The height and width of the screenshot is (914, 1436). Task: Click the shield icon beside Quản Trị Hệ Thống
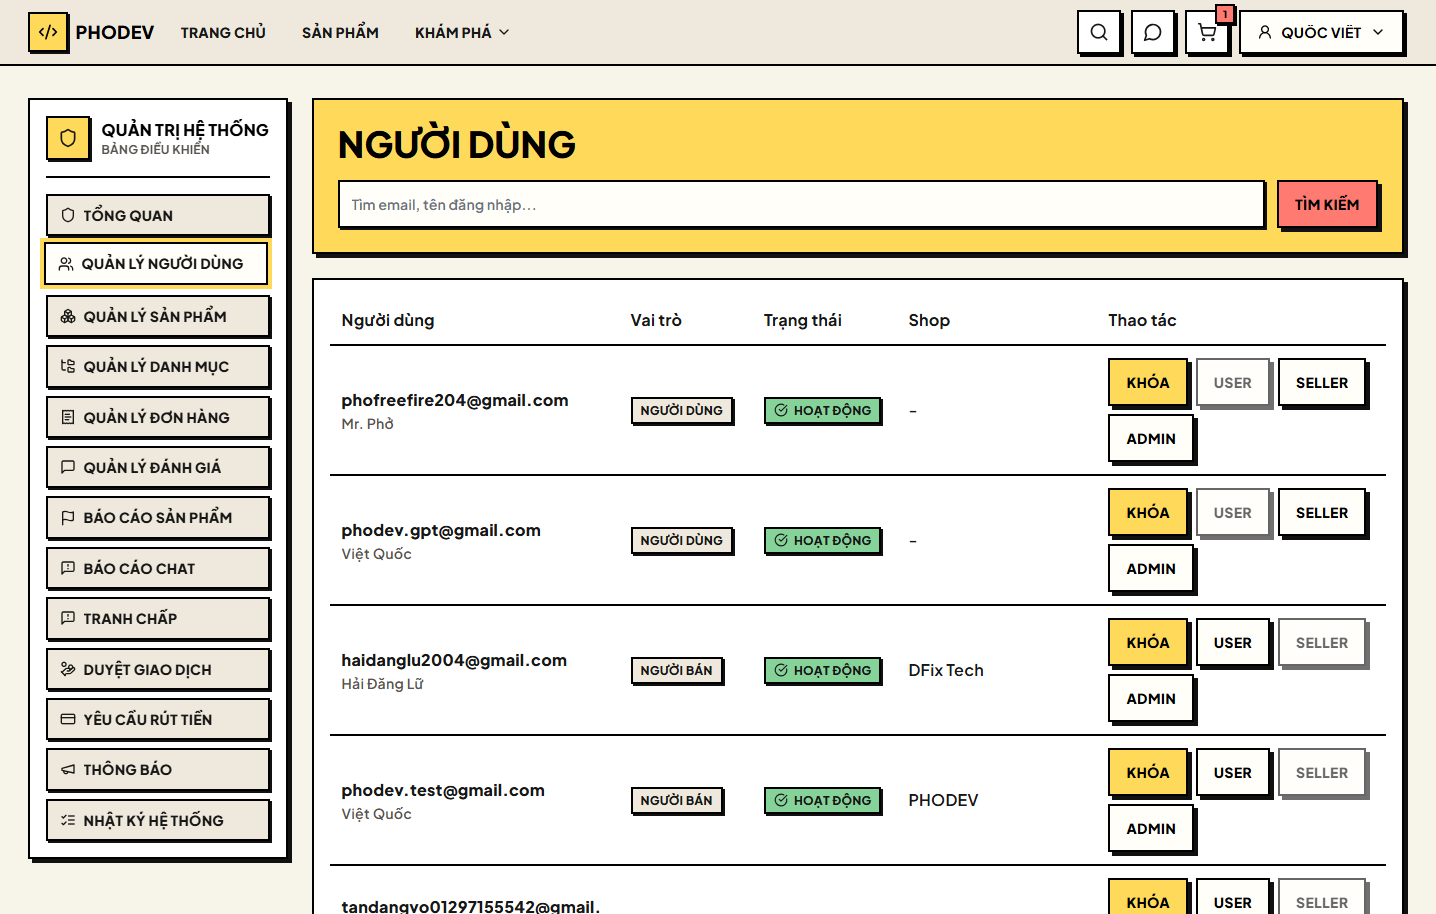pos(68,138)
